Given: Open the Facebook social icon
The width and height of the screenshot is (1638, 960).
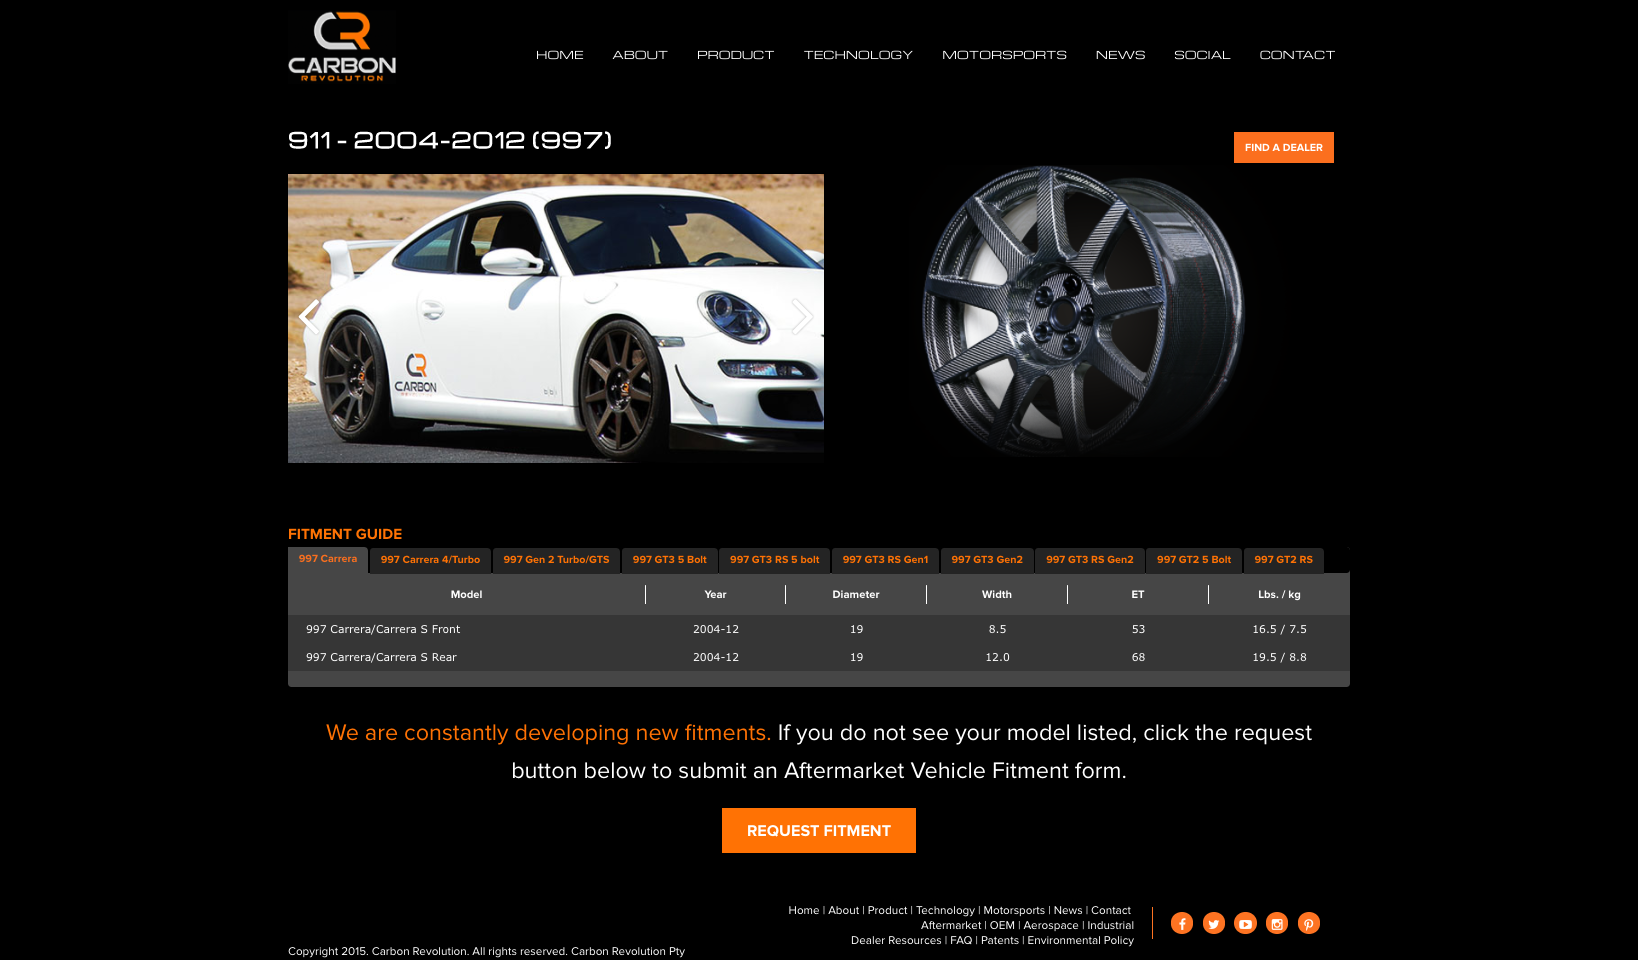Looking at the screenshot, I should (x=1182, y=923).
